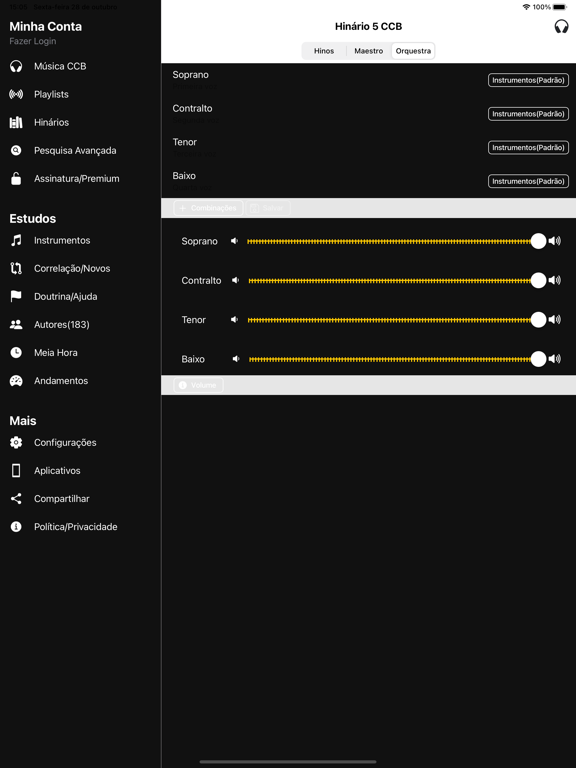Screen dimensions: 576x768
Task: Click the Combinações button
Action: [208, 208]
